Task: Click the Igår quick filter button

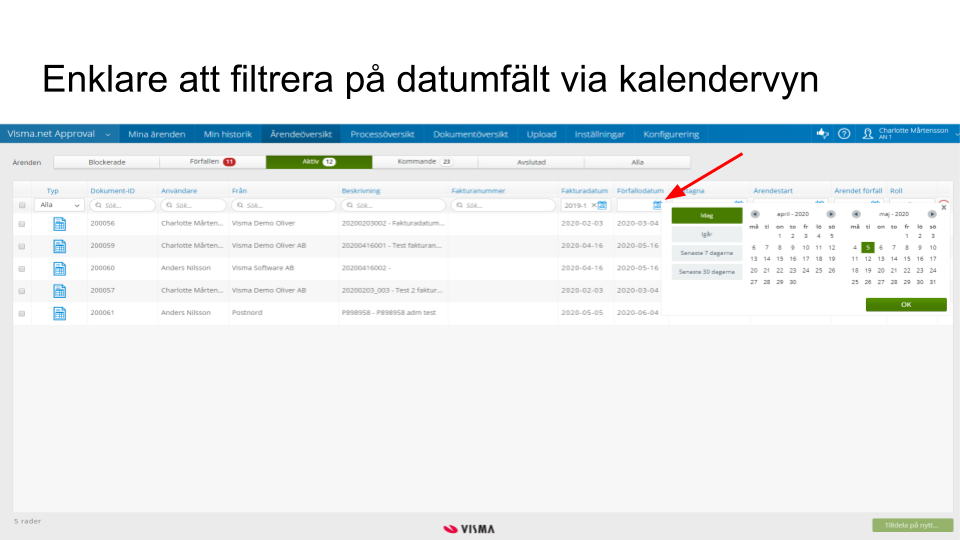Action: tap(707, 234)
